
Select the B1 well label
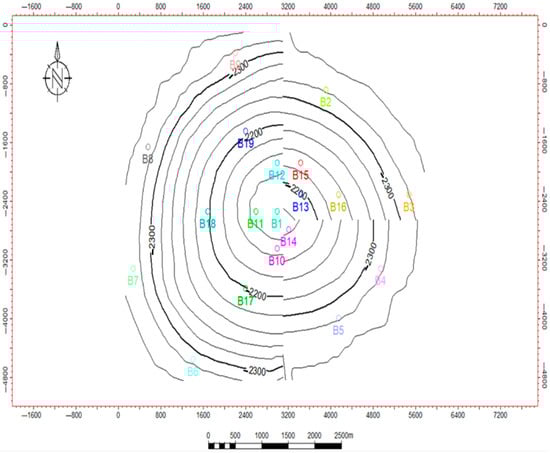(277, 224)
